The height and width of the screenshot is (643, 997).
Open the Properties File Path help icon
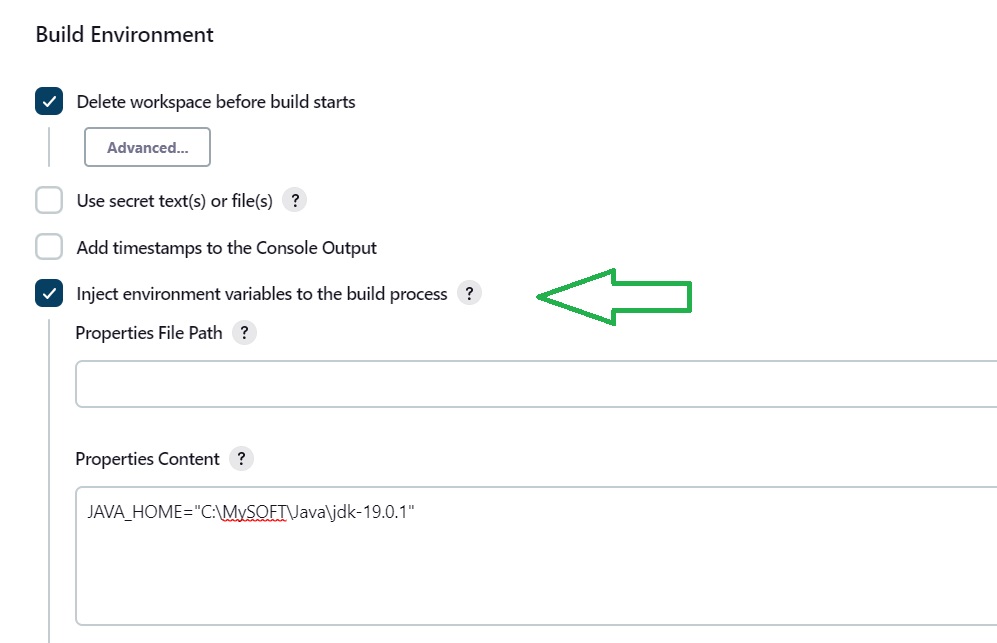244,333
